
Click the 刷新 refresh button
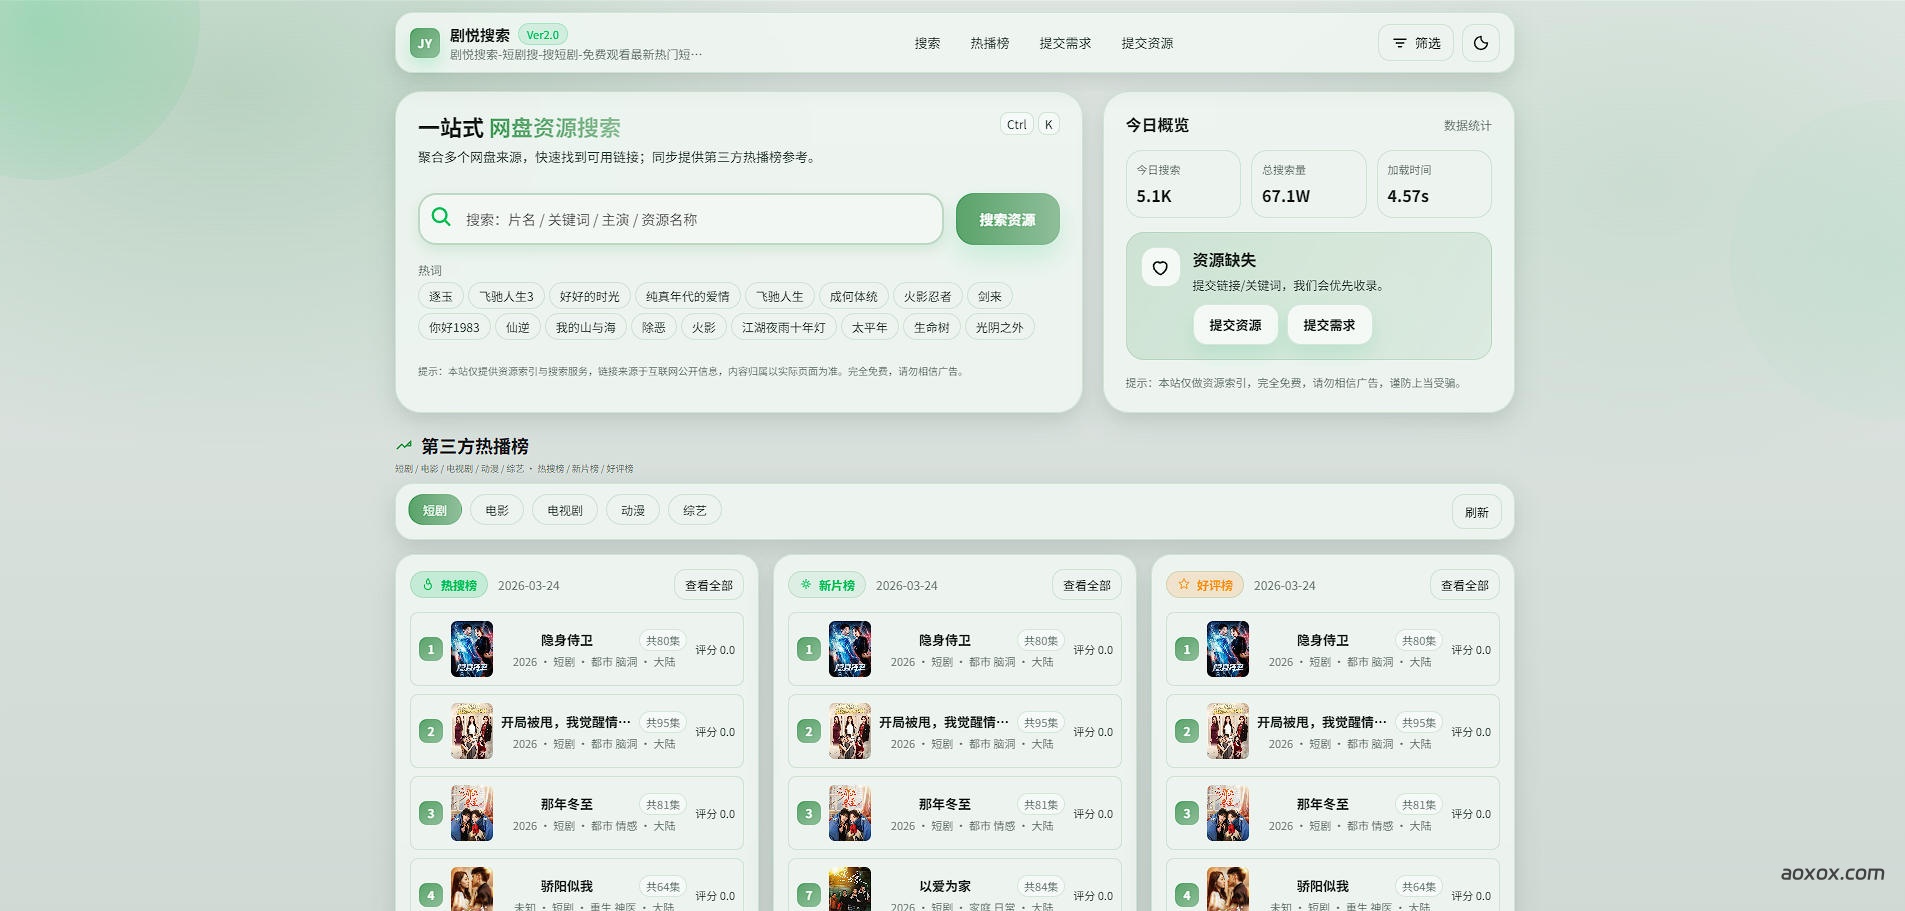pos(1476,512)
